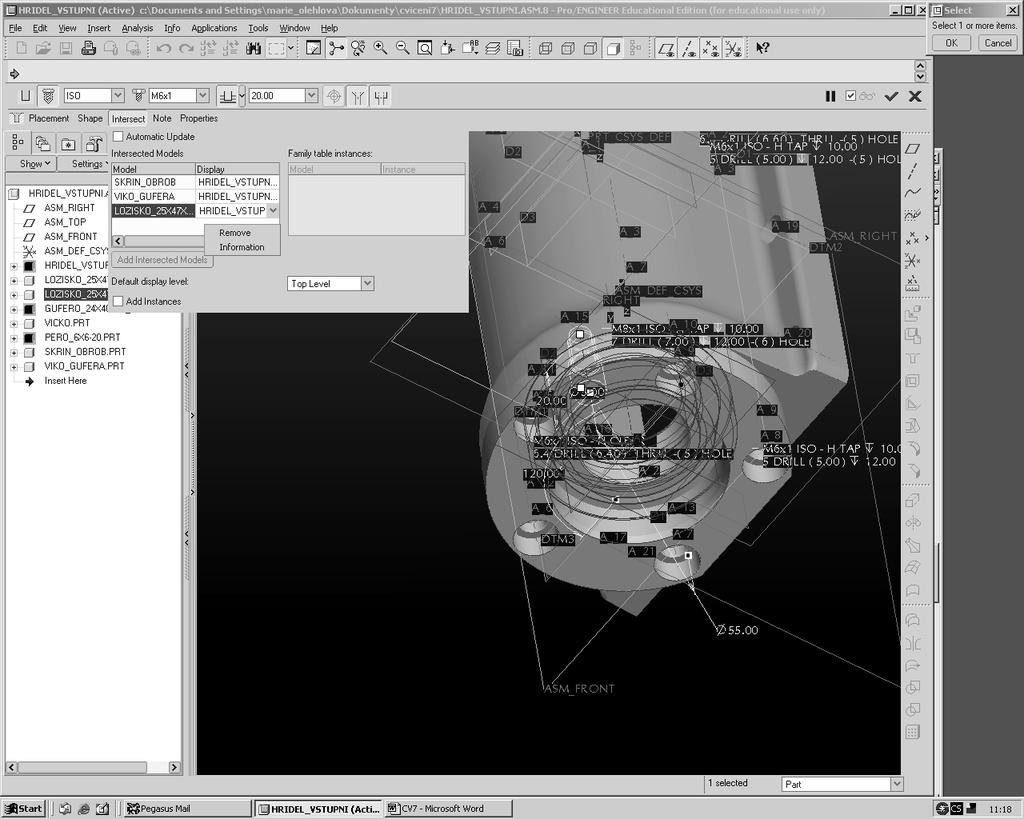
Task: Check the Add Instances checkbox
Action: (x=118, y=301)
